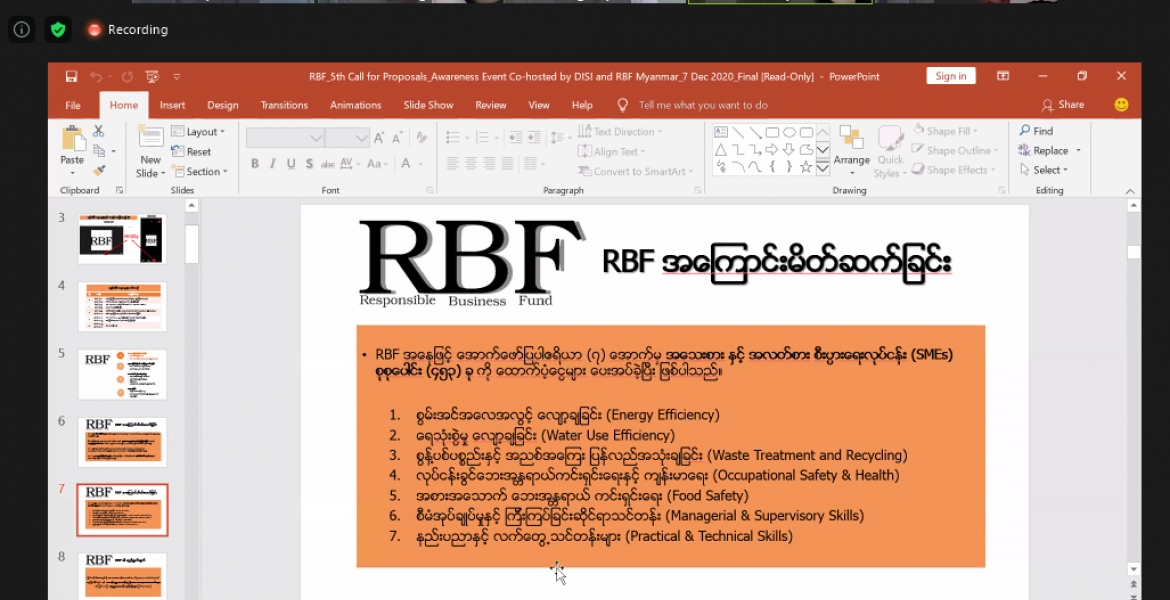Open the Layout dropdown
This screenshot has width=1170, height=600.
198,132
